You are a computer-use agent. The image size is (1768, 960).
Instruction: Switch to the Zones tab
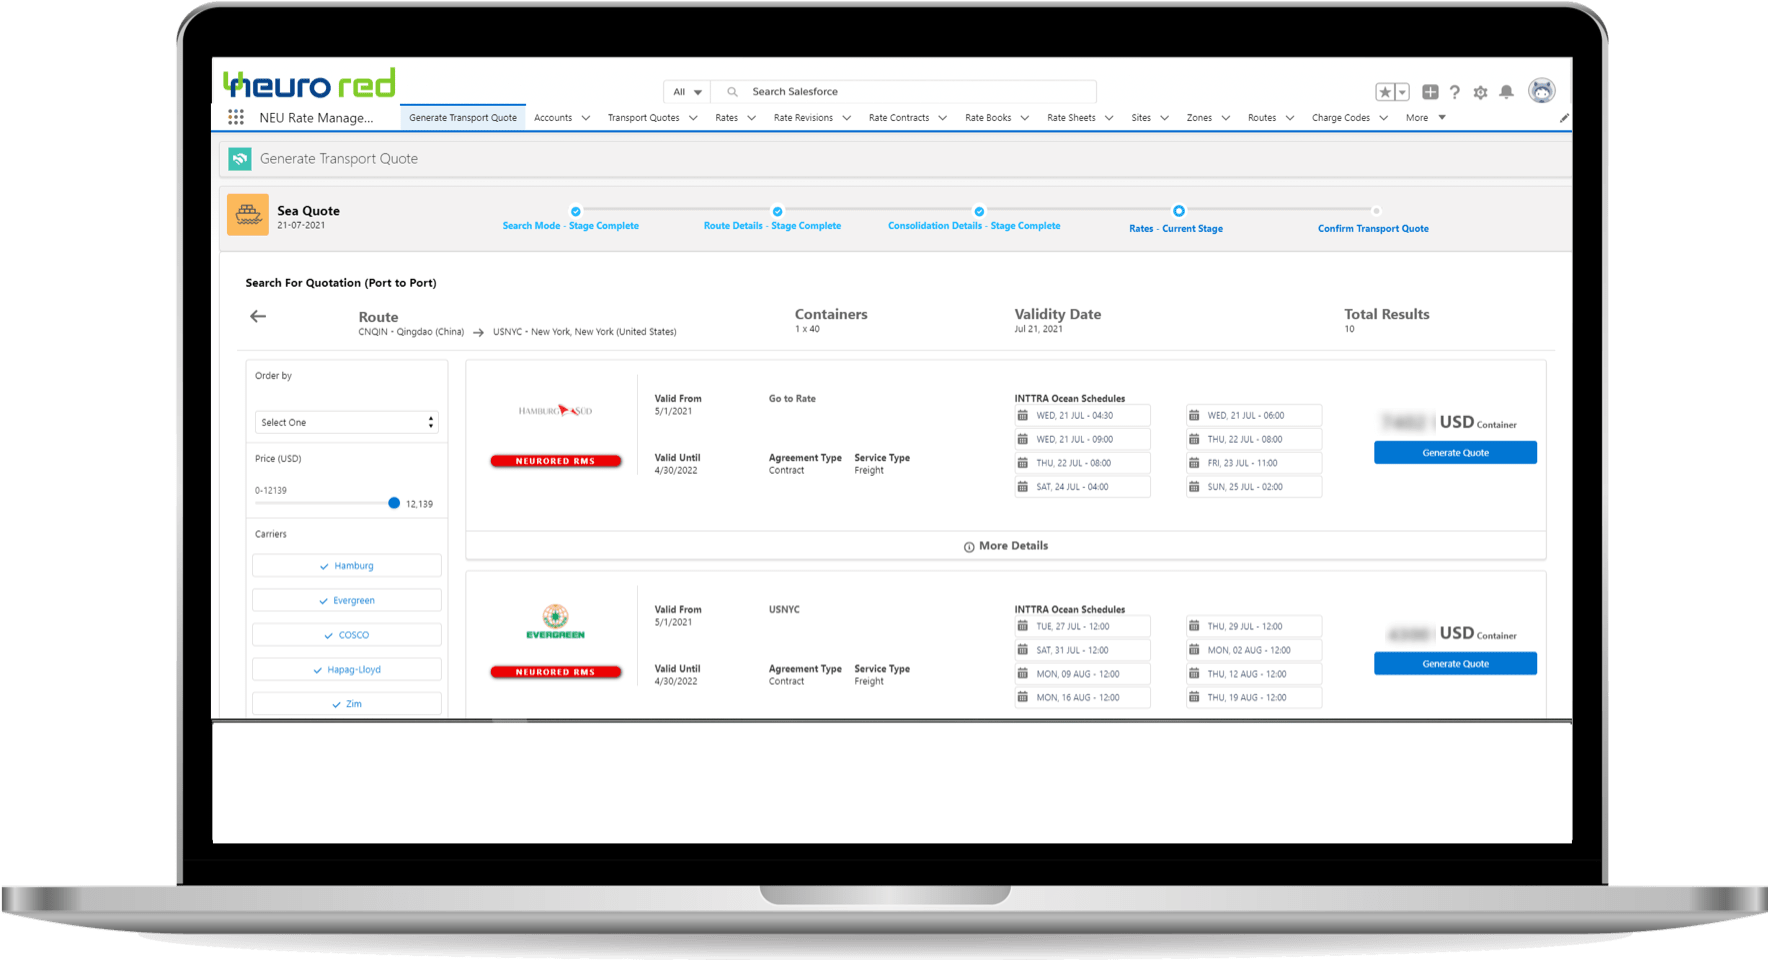[x=1200, y=117]
